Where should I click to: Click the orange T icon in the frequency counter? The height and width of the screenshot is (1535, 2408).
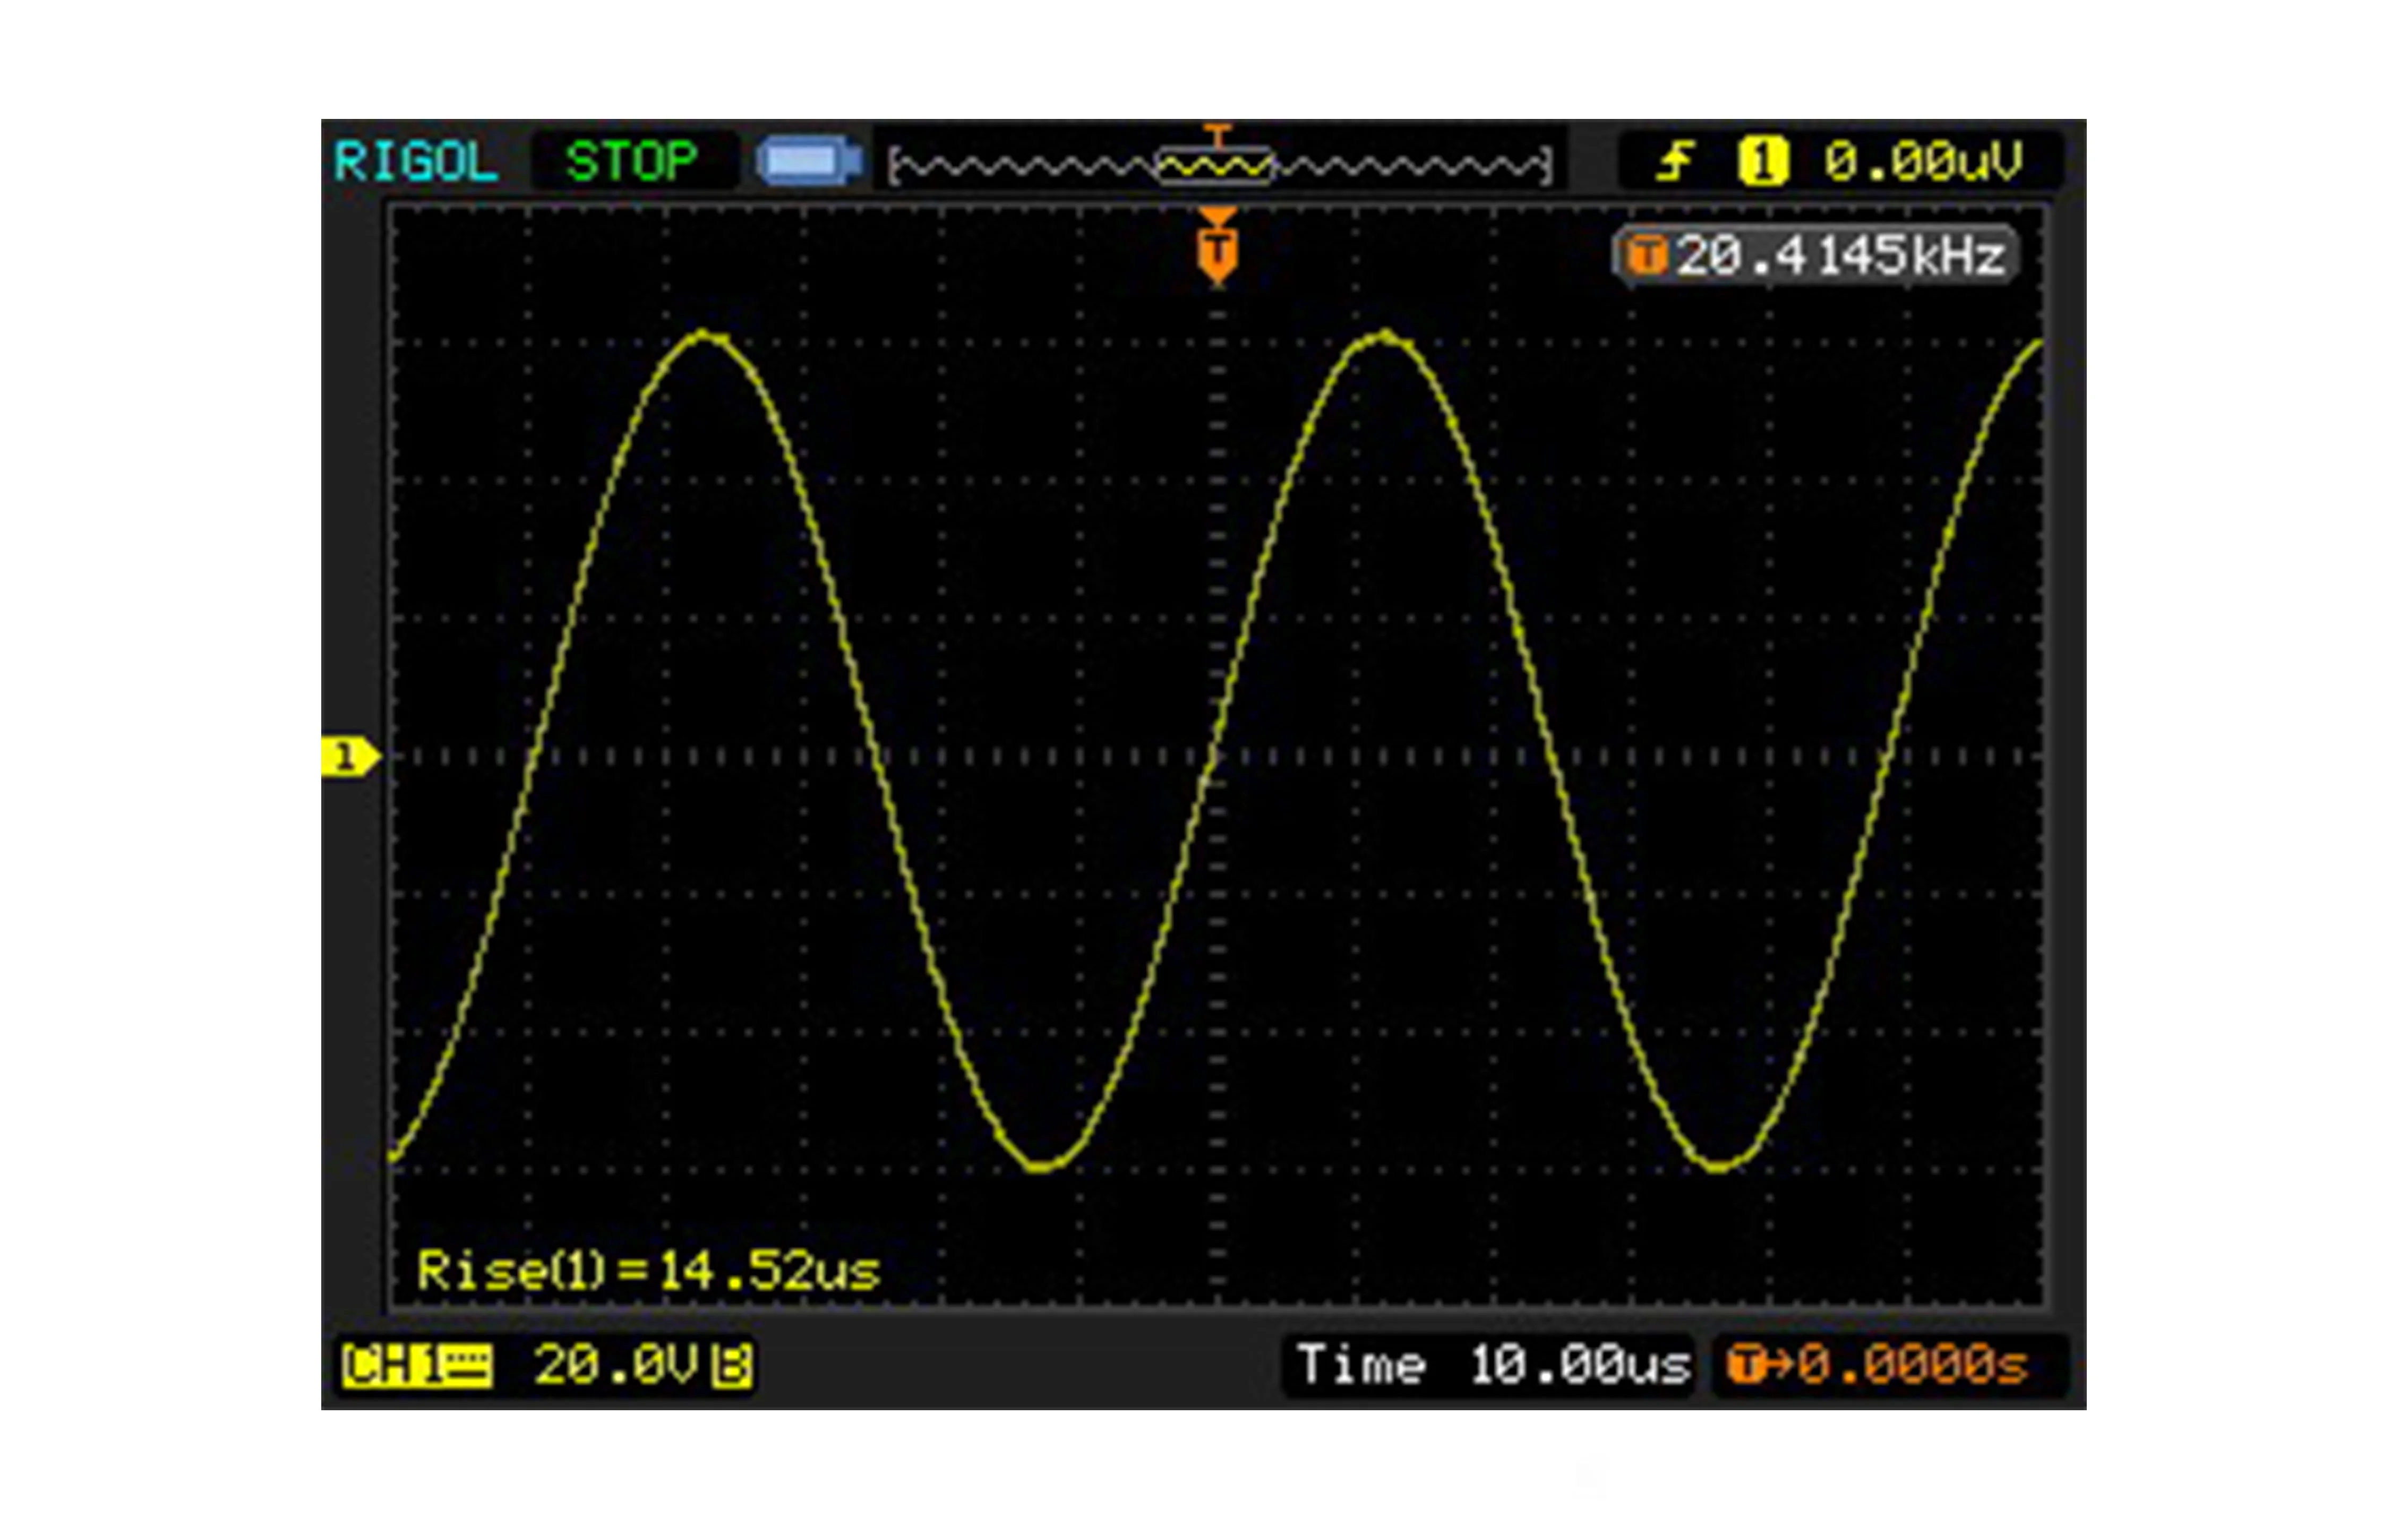coord(1645,256)
